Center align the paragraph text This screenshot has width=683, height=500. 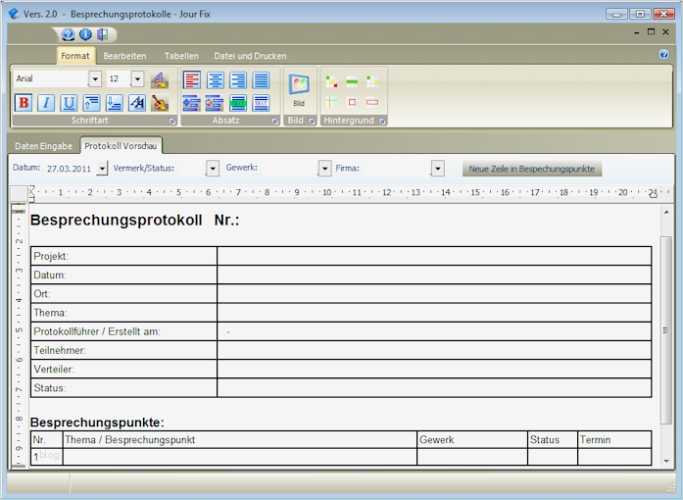(215, 80)
